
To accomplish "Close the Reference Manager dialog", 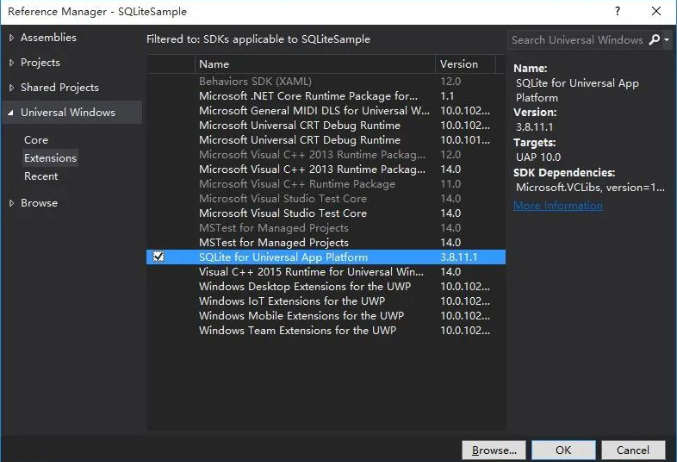I will (656, 11).
